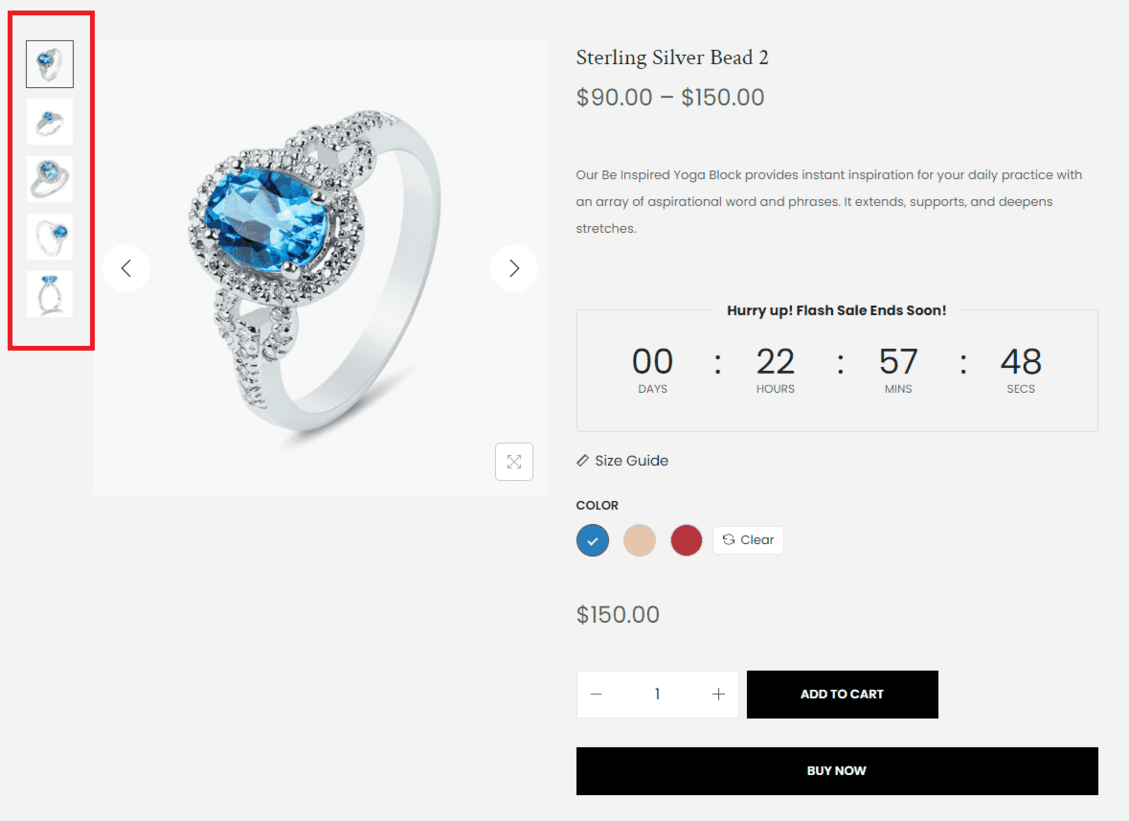Click the refresh icon in the Clear button
Image resolution: width=1129 pixels, height=821 pixels.
click(729, 539)
